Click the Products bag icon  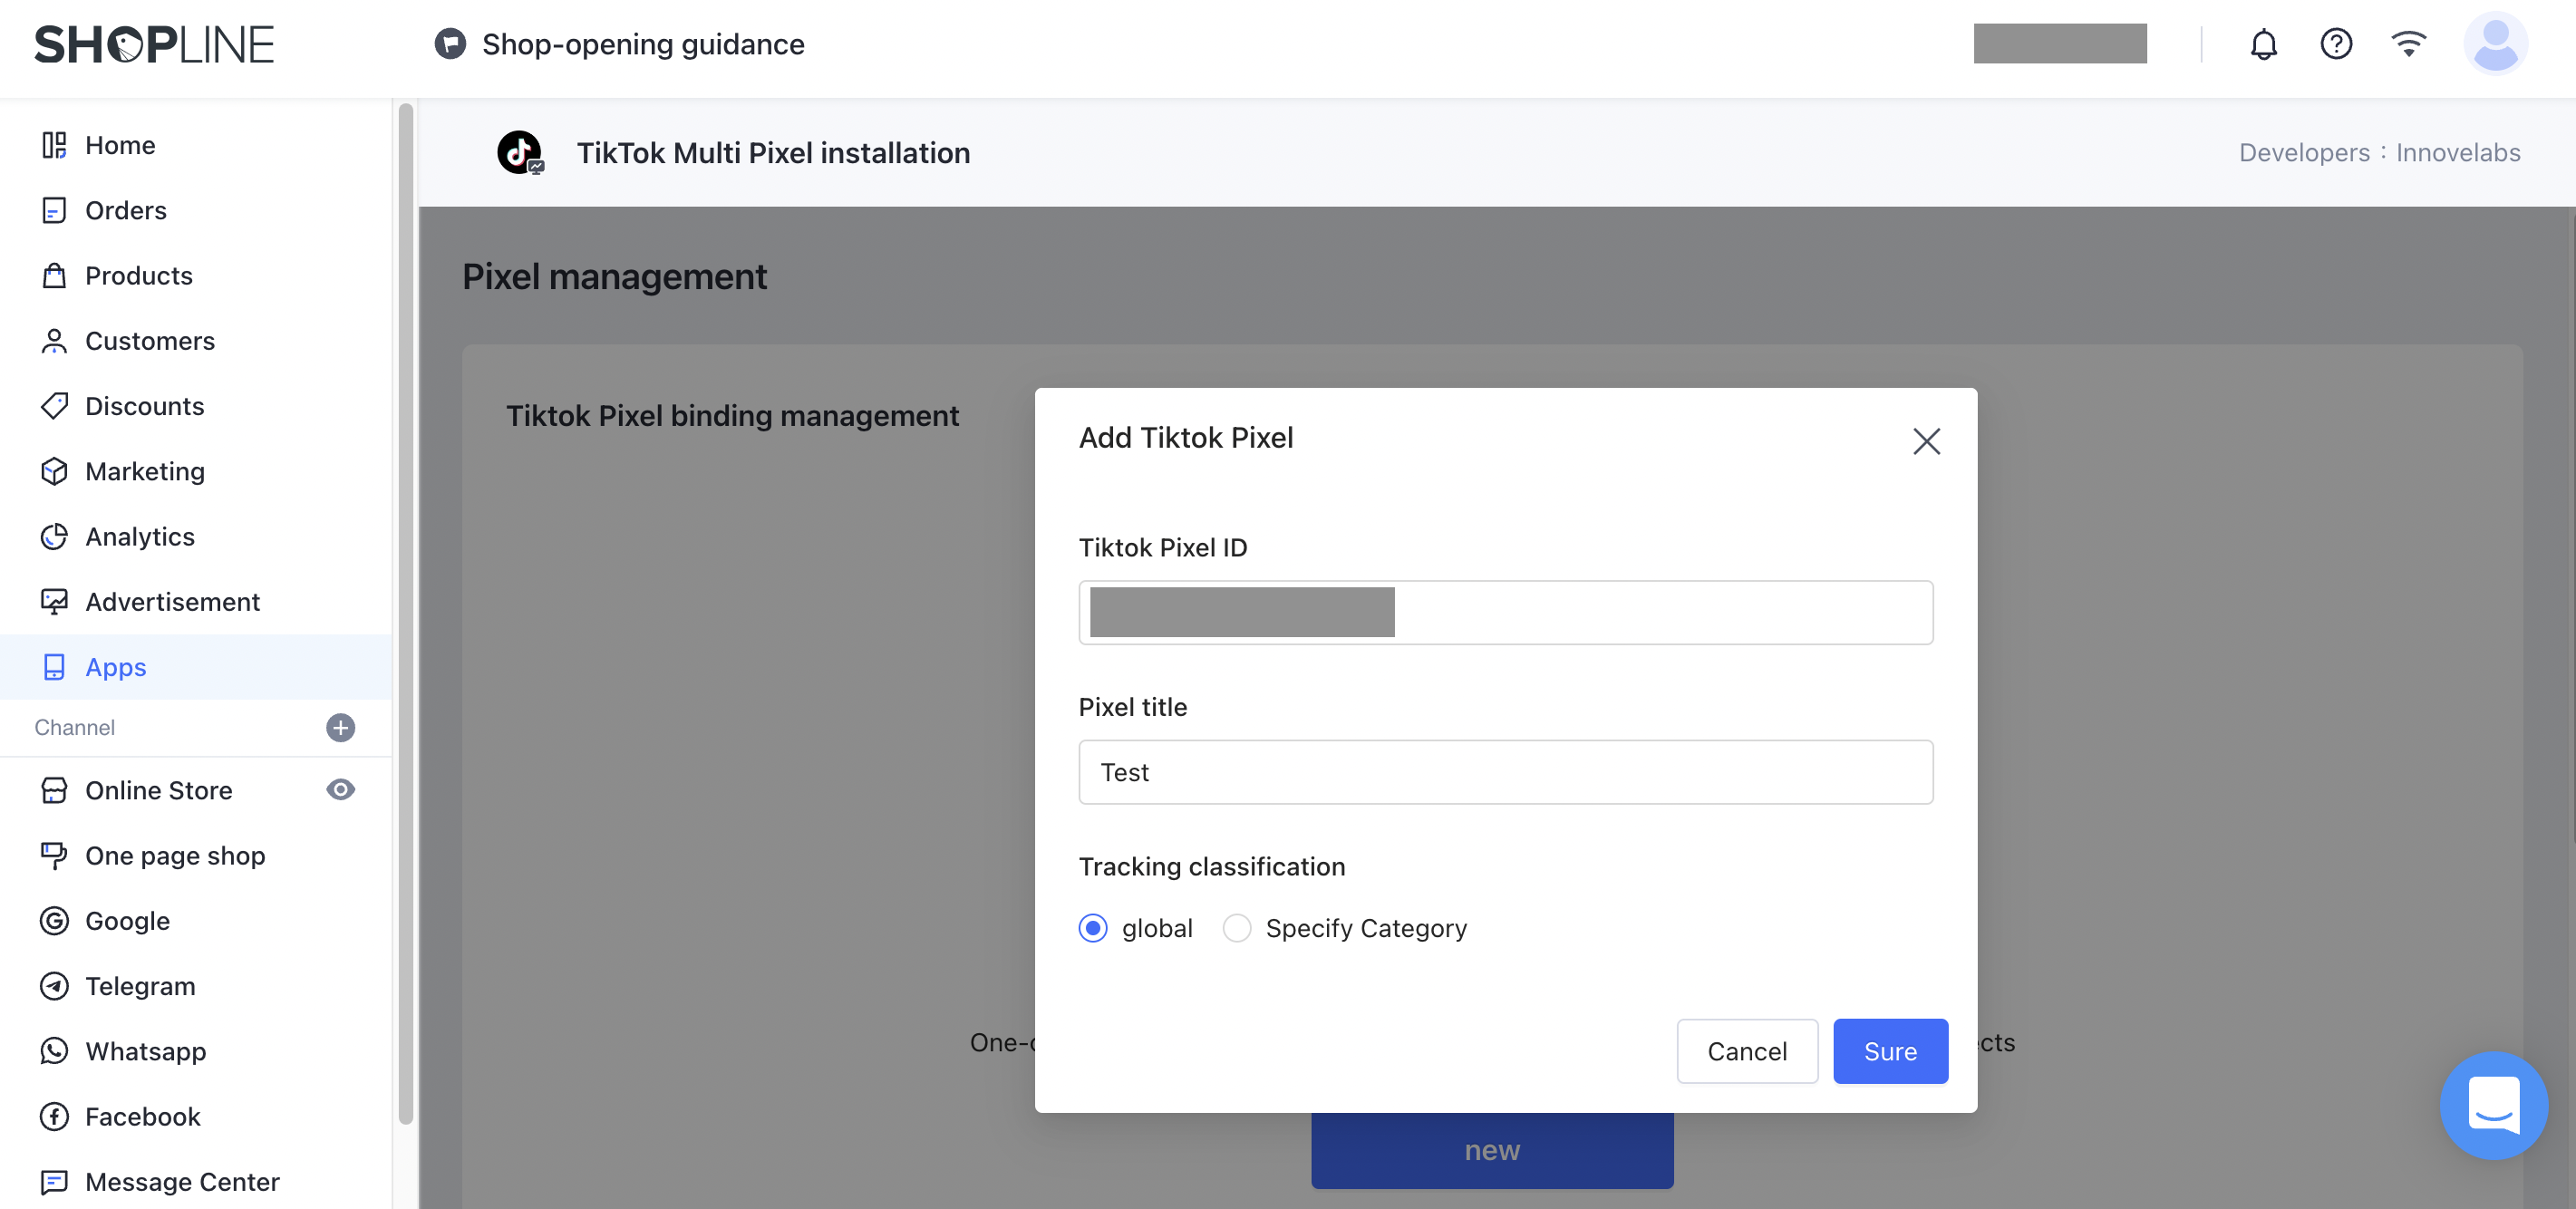(54, 275)
